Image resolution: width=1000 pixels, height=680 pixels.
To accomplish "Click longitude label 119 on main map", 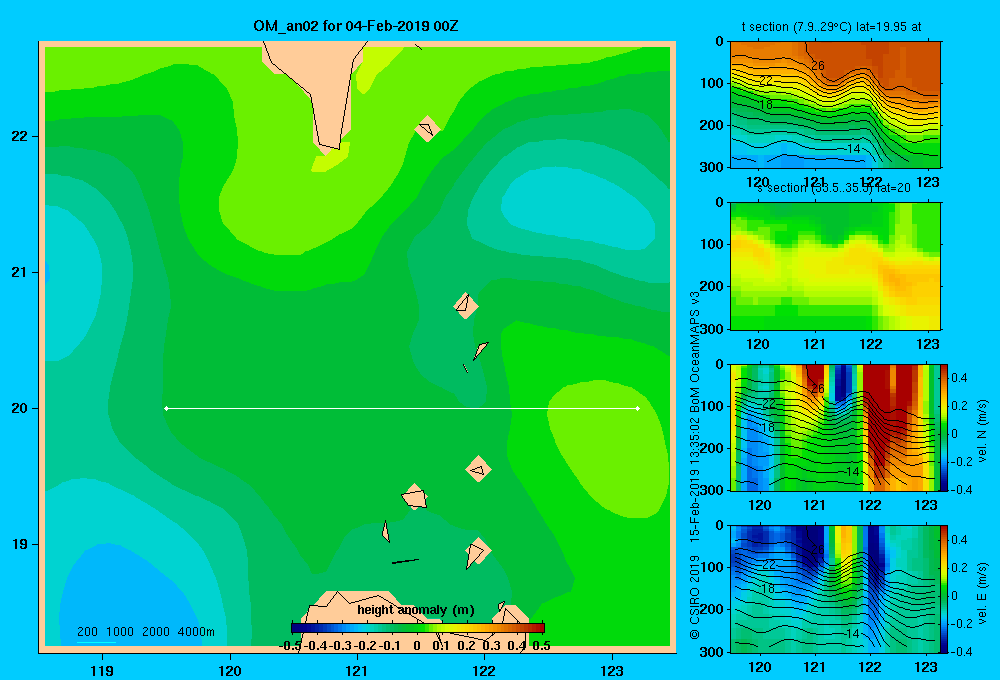I will pos(102,670).
